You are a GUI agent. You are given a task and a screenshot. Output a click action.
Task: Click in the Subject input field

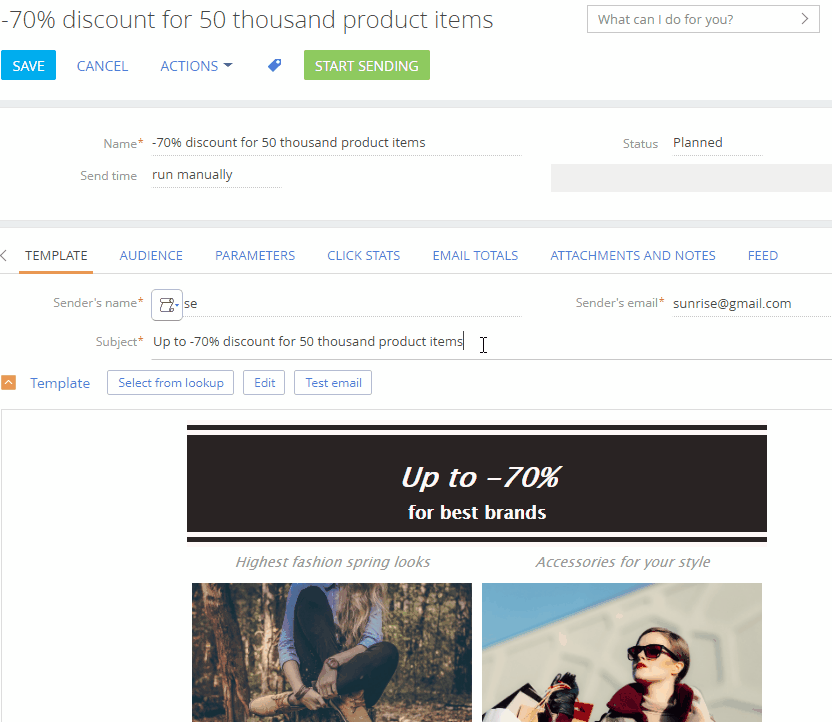coord(491,342)
